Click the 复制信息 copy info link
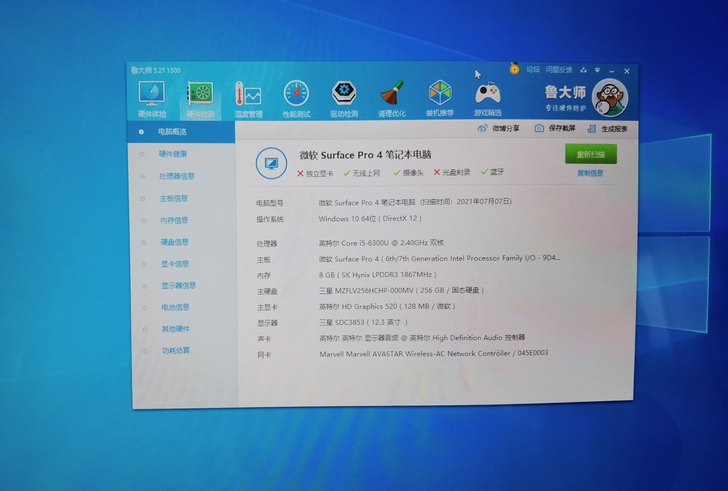This screenshot has width=728, height=491. coord(590,173)
